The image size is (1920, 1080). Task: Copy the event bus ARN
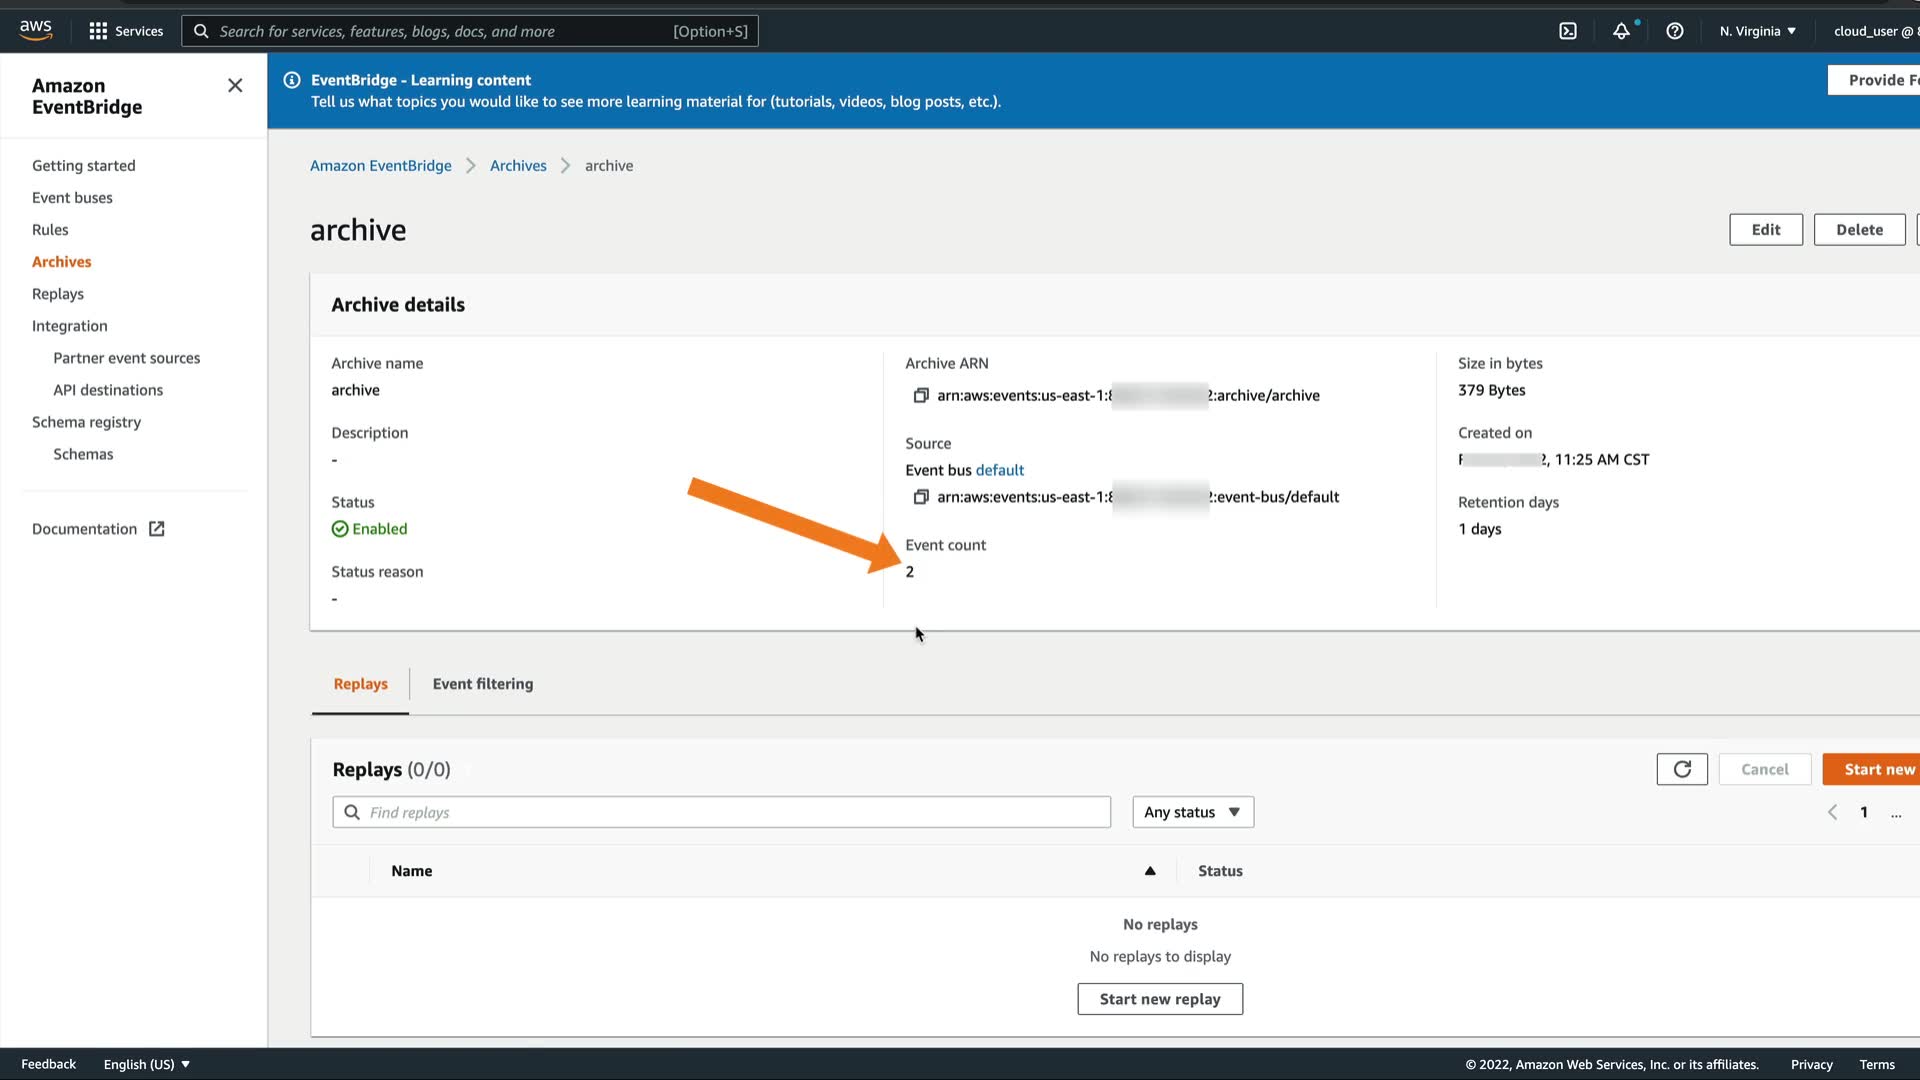click(x=921, y=497)
